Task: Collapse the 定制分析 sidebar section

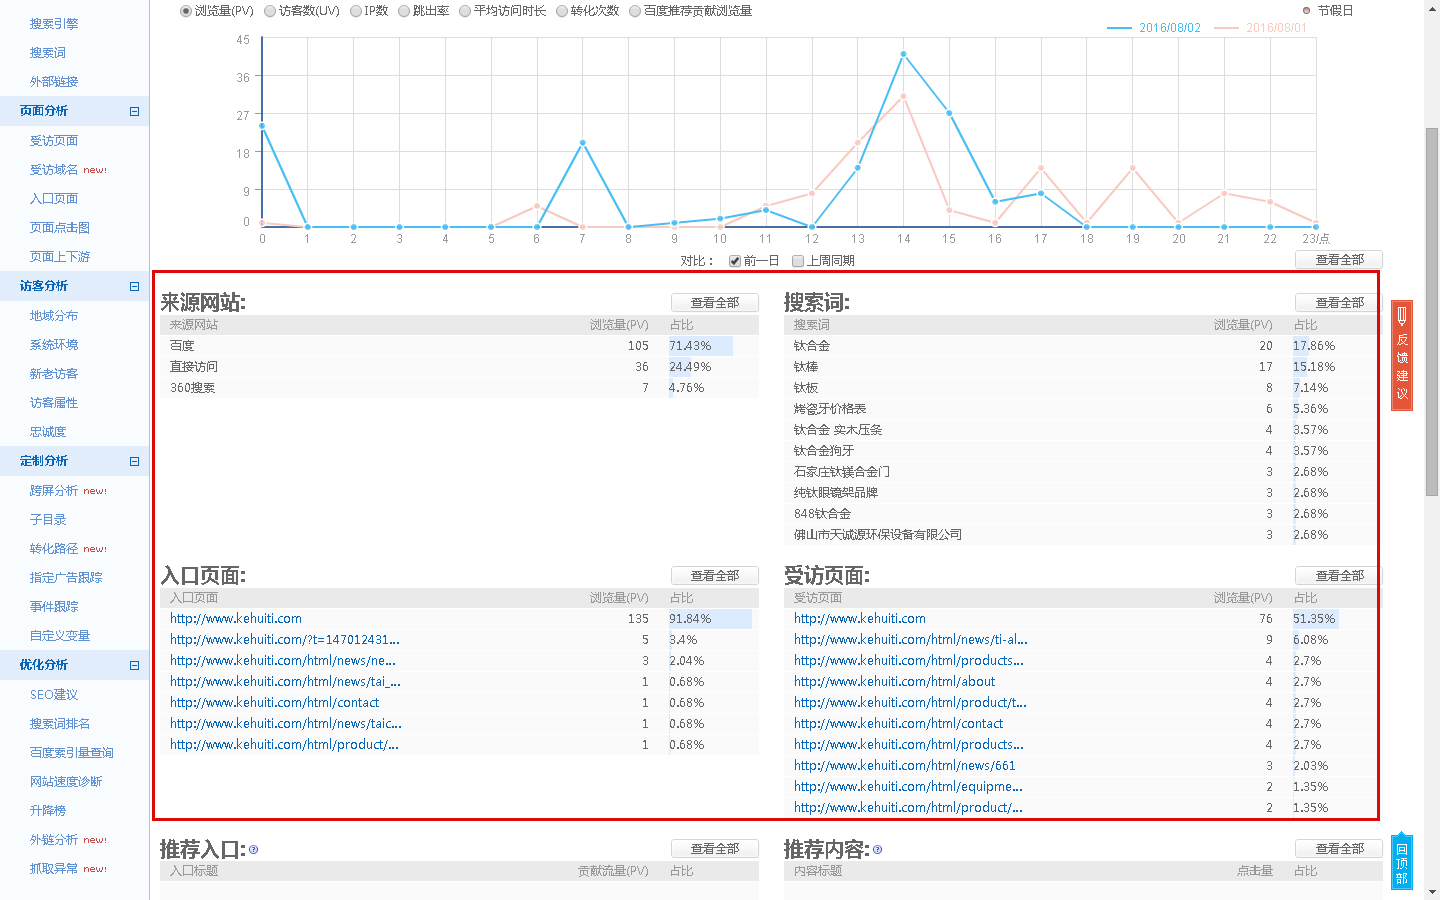Action: tap(134, 462)
